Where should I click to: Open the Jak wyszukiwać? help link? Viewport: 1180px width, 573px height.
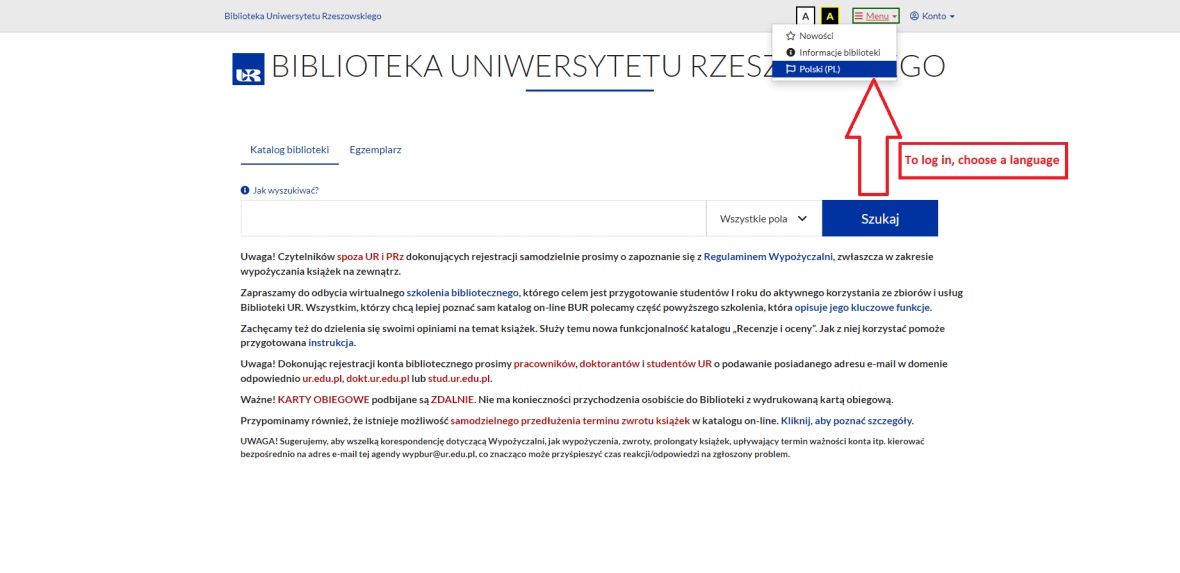[286, 190]
